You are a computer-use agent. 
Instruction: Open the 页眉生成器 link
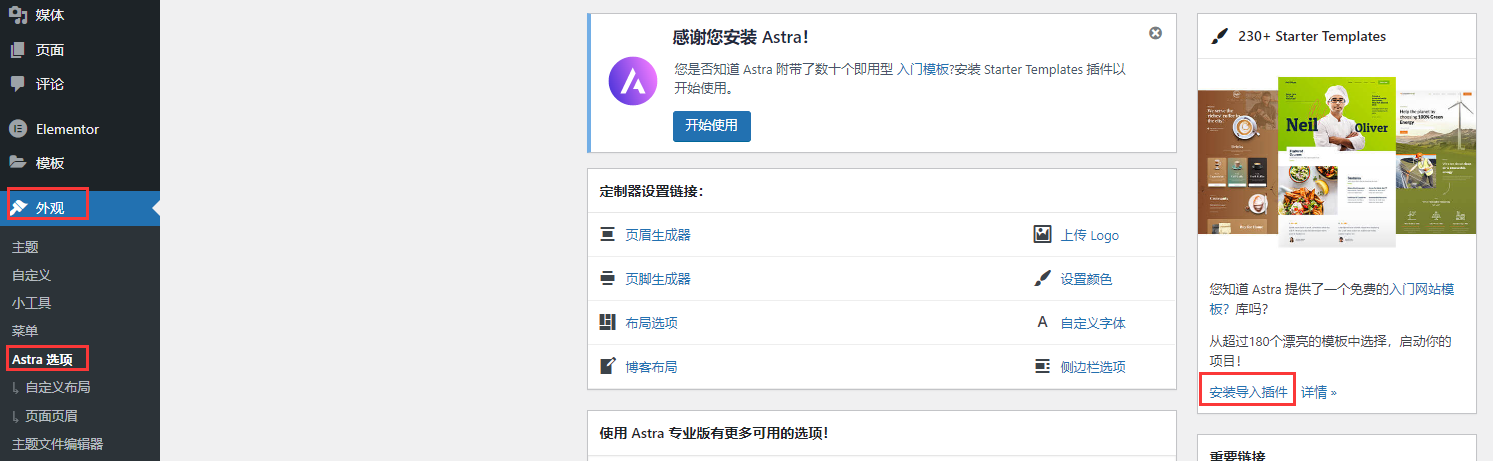658,235
